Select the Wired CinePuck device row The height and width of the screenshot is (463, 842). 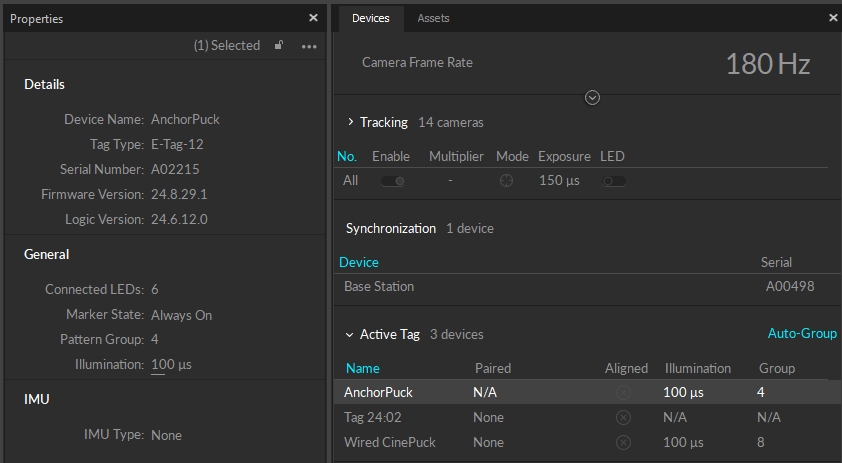pyautogui.click(x=390, y=442)
